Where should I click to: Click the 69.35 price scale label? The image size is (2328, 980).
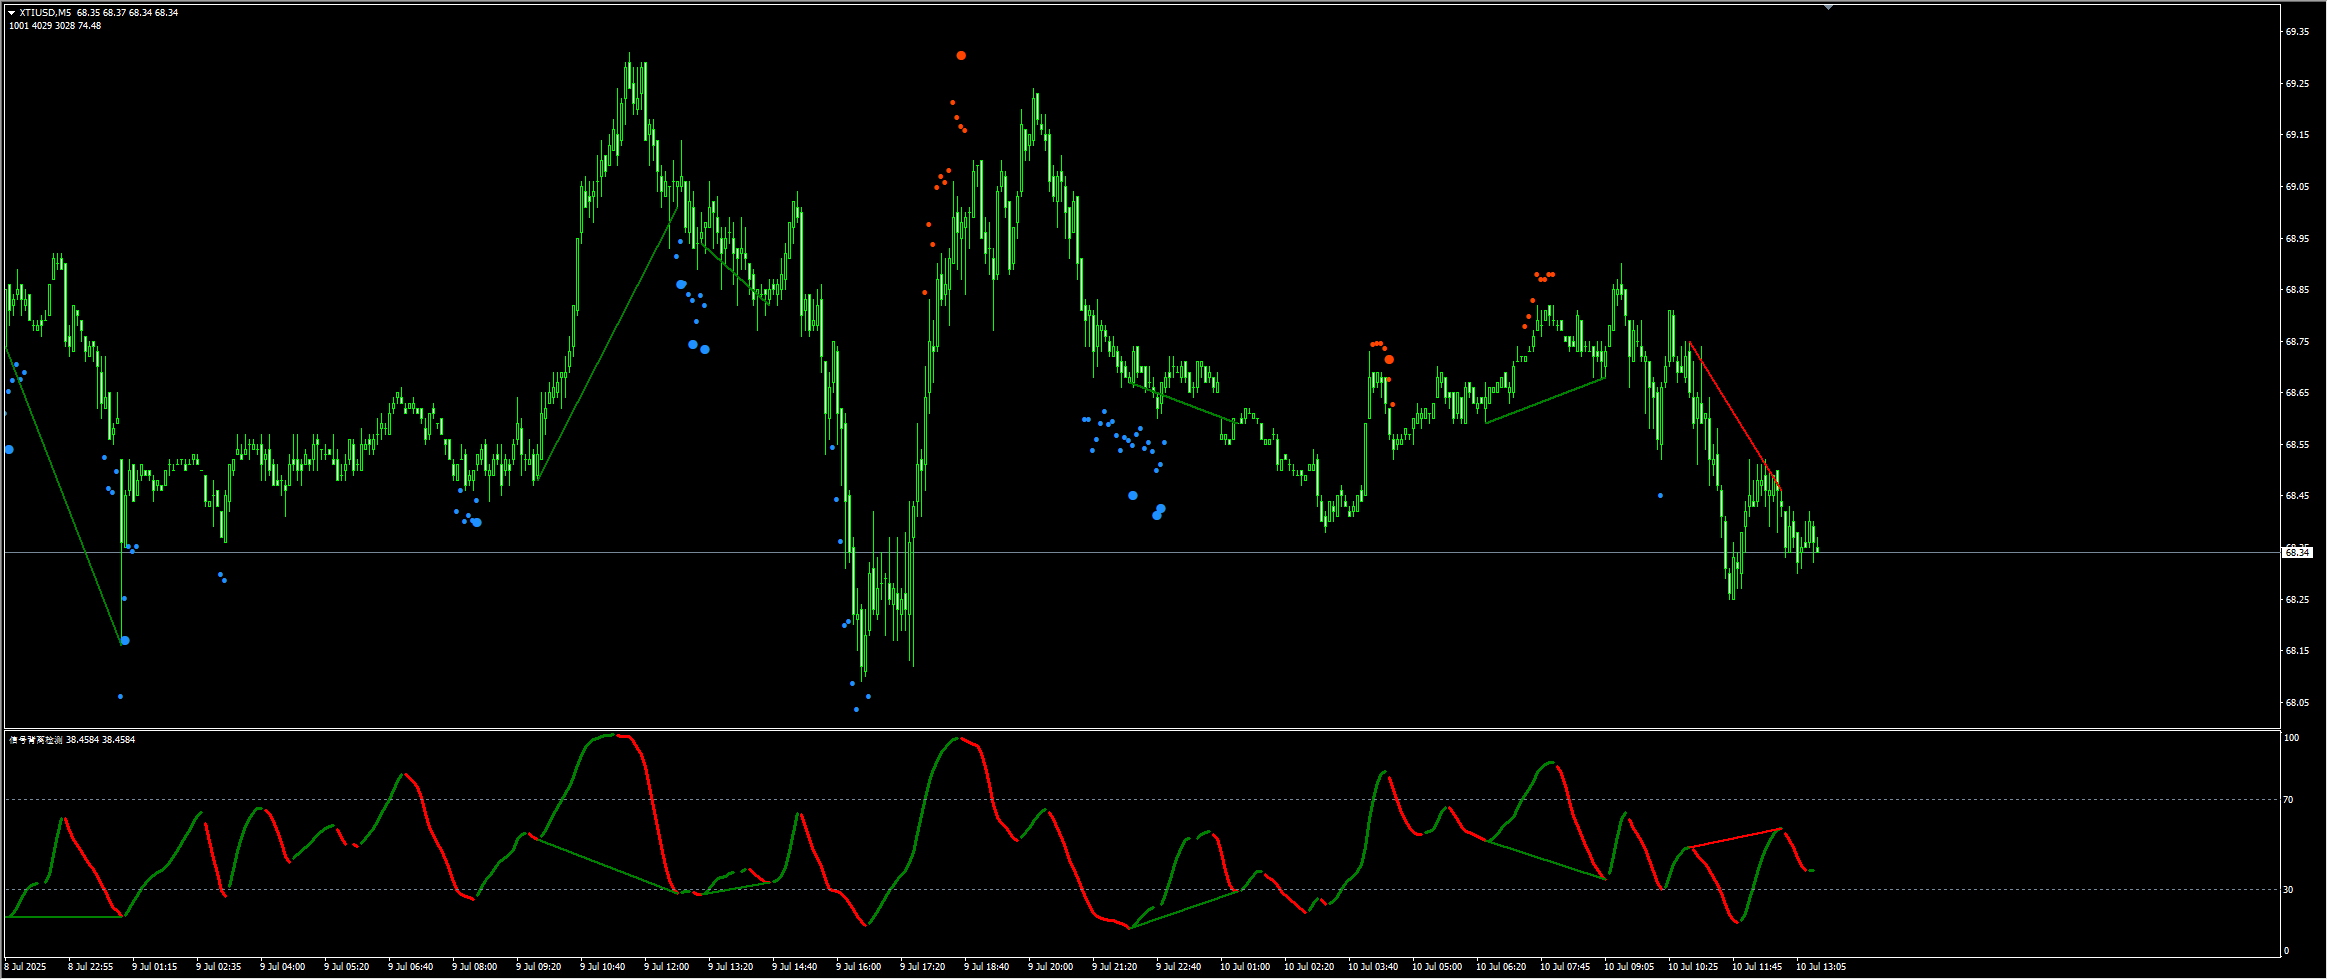coord(2297,32)
